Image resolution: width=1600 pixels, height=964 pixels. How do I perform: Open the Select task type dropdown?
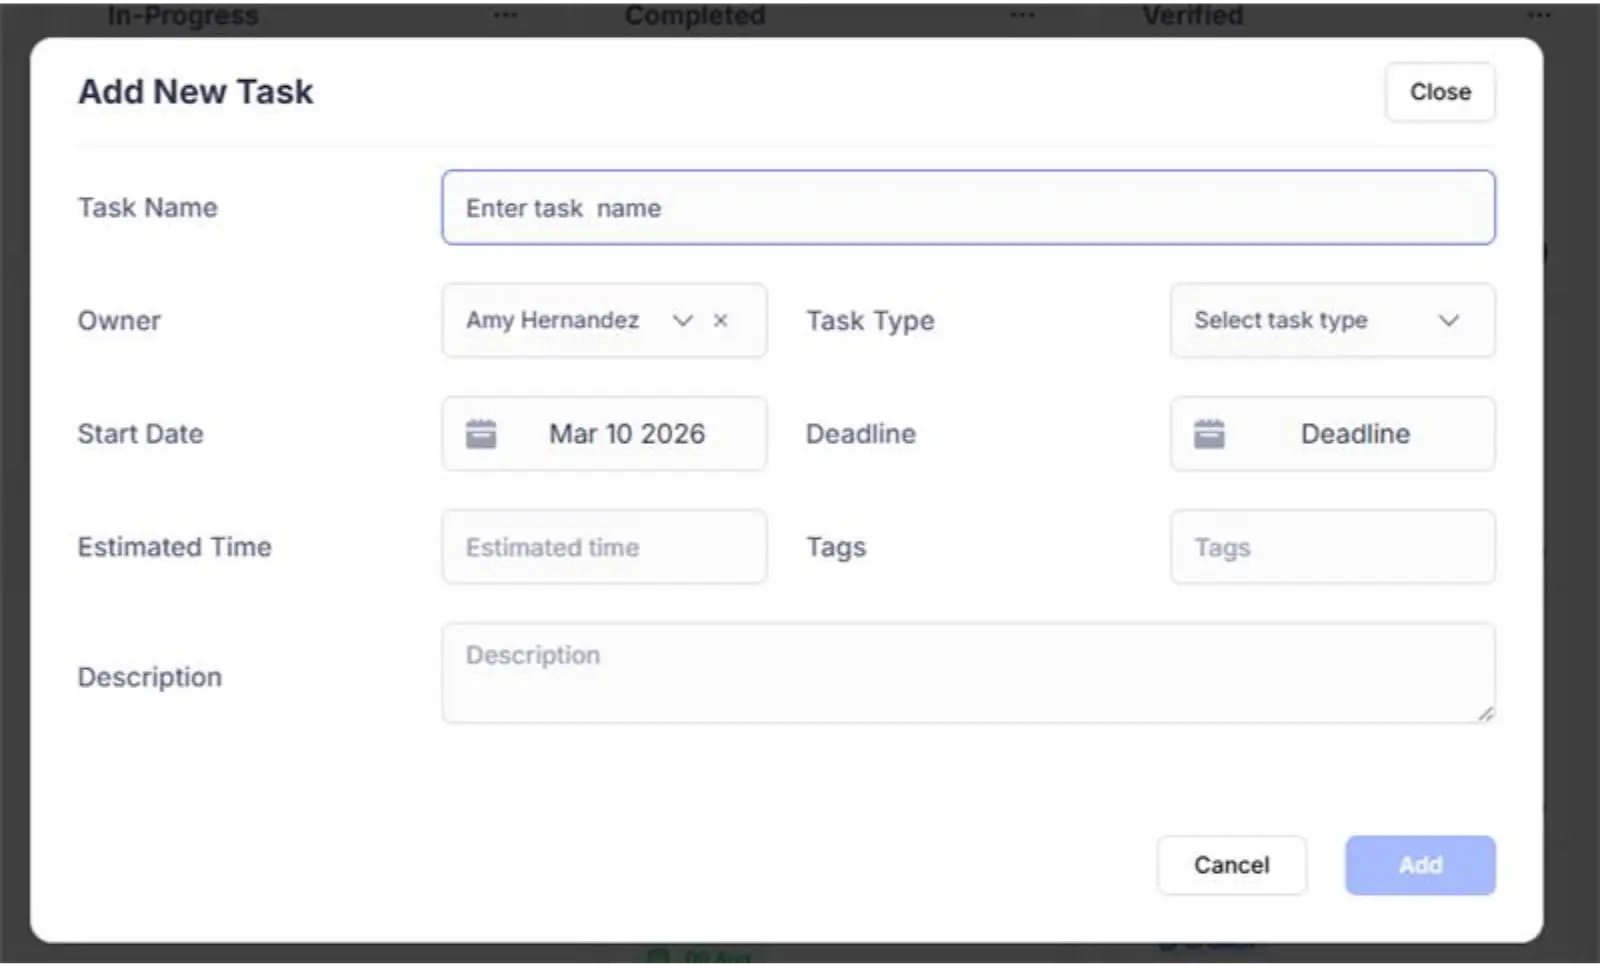[1280, 321]
